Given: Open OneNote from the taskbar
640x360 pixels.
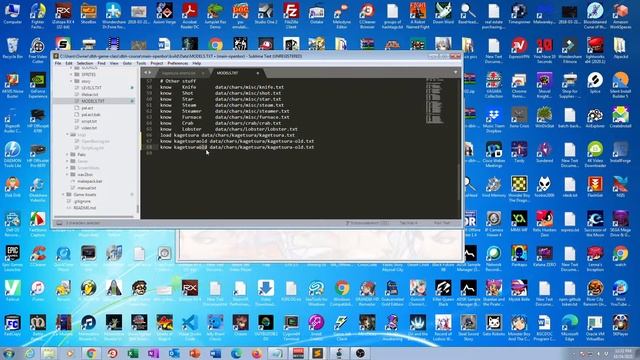Looking at the screenshot, I should 153,353.
